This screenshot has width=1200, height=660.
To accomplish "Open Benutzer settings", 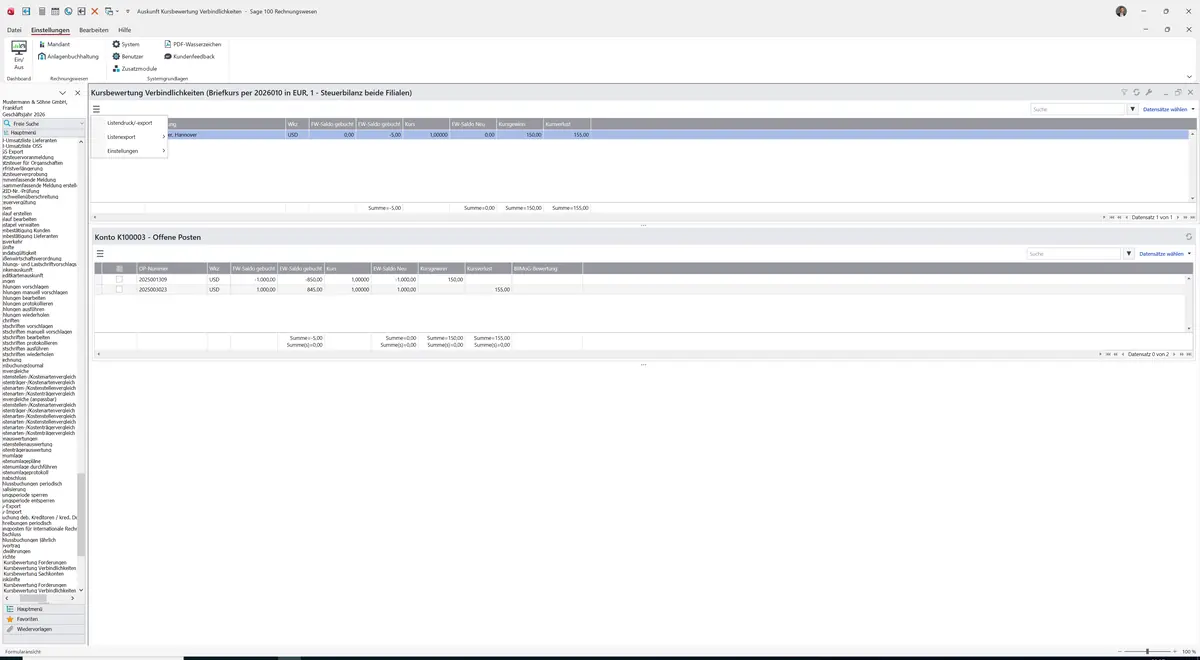I will (x=128, y=56).
